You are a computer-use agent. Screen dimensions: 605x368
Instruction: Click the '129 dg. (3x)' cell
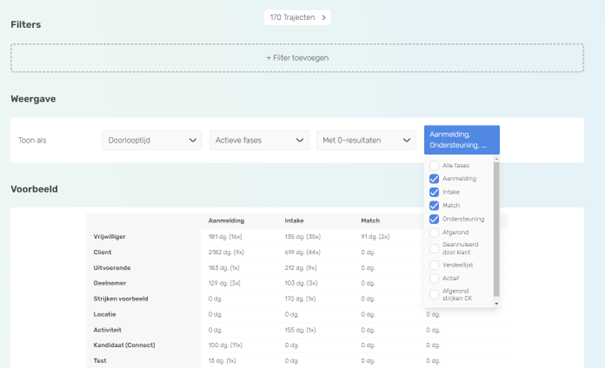(224, 283)
